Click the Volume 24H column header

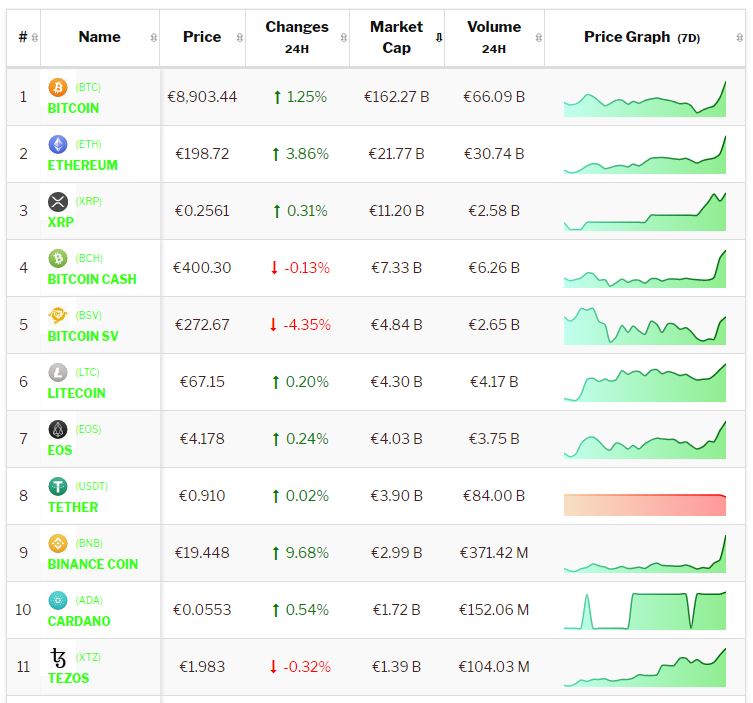coord(493,37)
